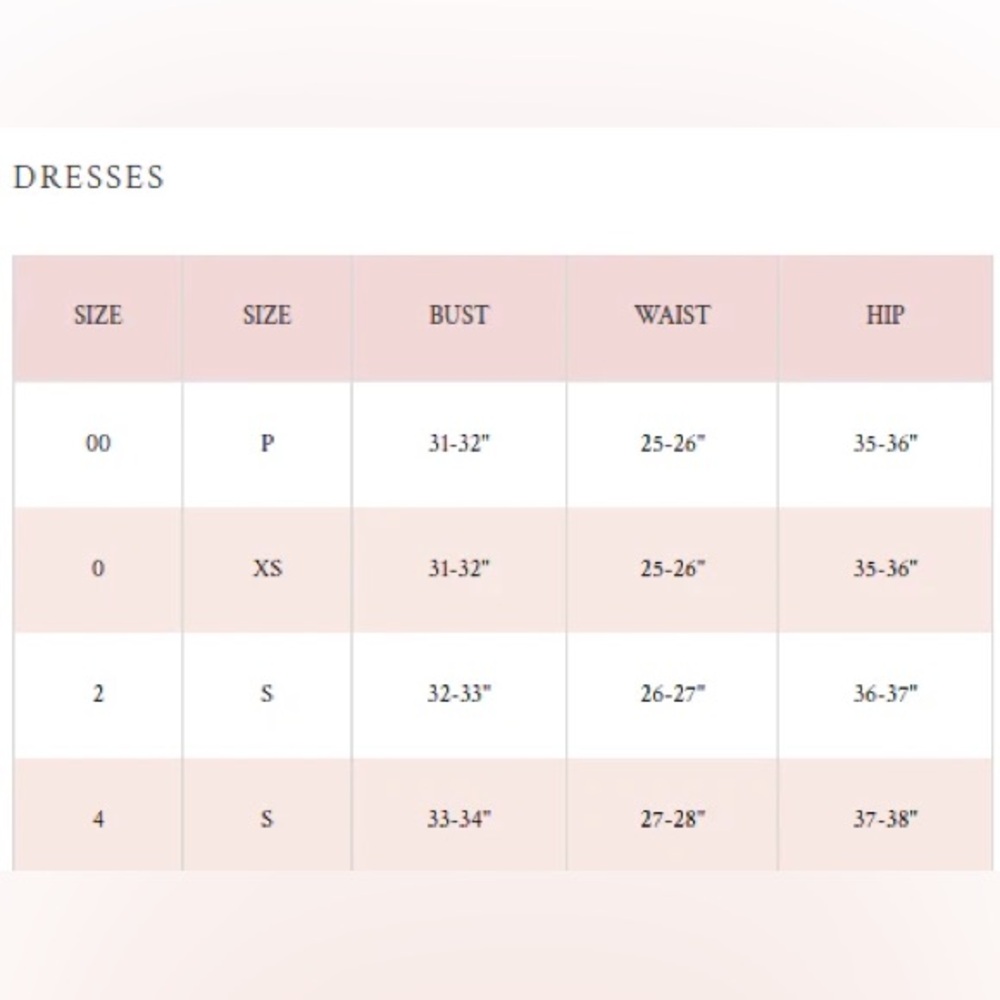1000x1000 pixels.
Task: Select the BUST column header
Action: (x=459, y=315)
